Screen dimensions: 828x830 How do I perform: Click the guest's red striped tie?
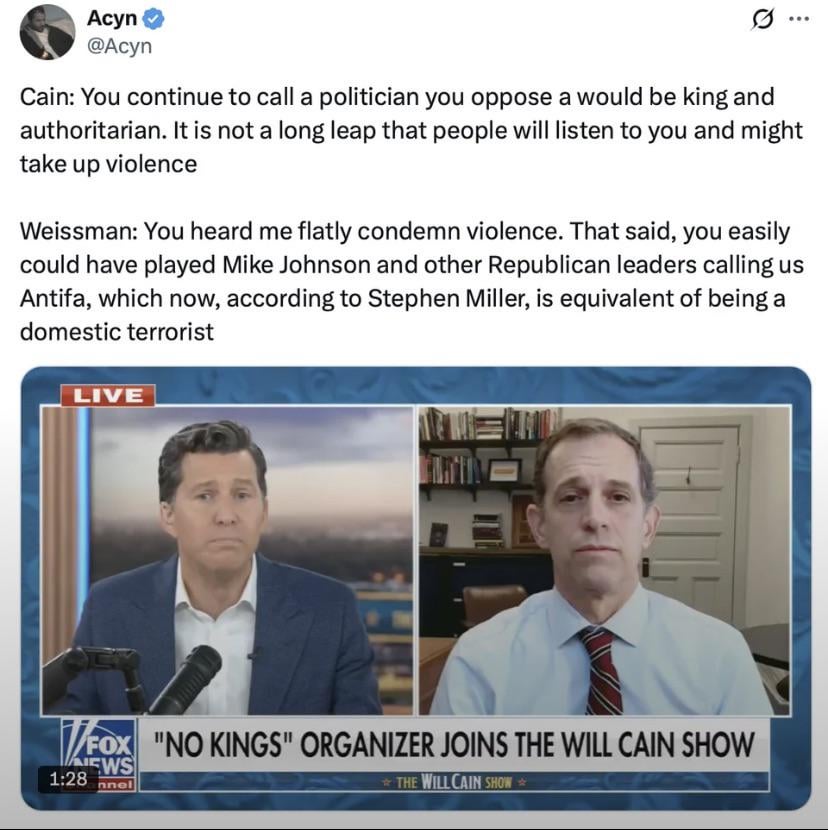tap(600, 670)
